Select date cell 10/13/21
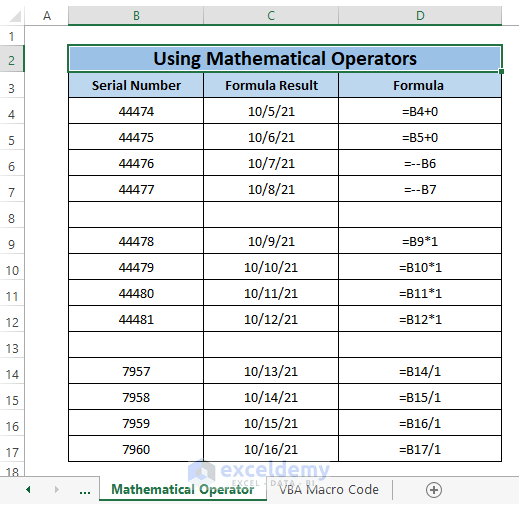The width and height of the screenshot is (519, 505). pos(271,371)
